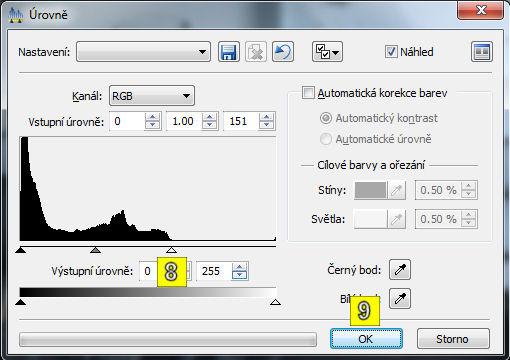Viewport: 510px width, 360px height.
Task: Reset settings with the blue undo arrow
Action: pyautogui.click(x=283, y=52)
